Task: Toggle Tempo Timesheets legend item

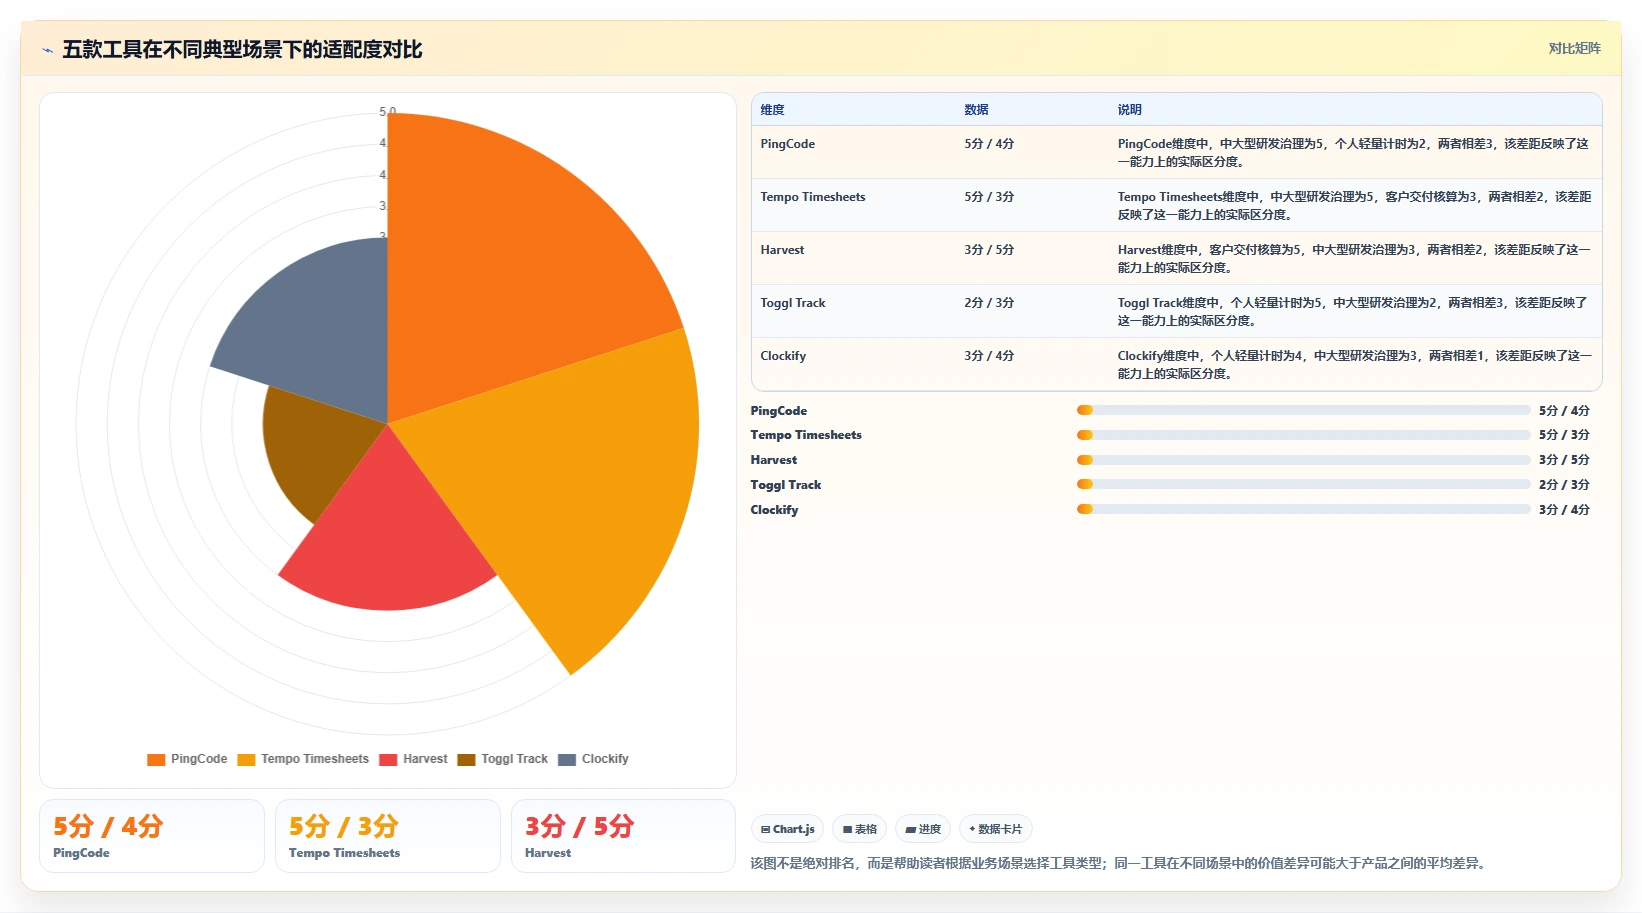Action: tap(303, 759)
